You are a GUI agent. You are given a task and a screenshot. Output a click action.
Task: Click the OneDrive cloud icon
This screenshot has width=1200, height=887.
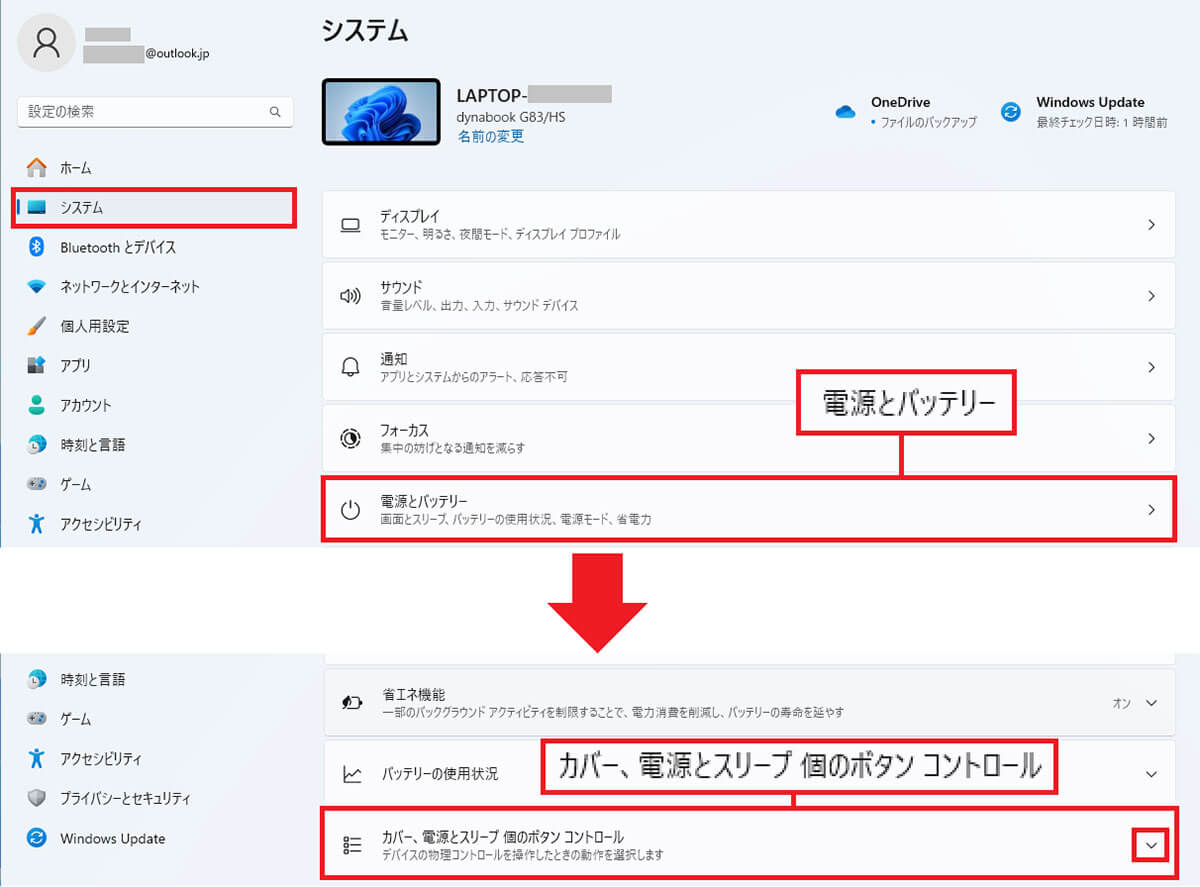click(x=845, y=112)
